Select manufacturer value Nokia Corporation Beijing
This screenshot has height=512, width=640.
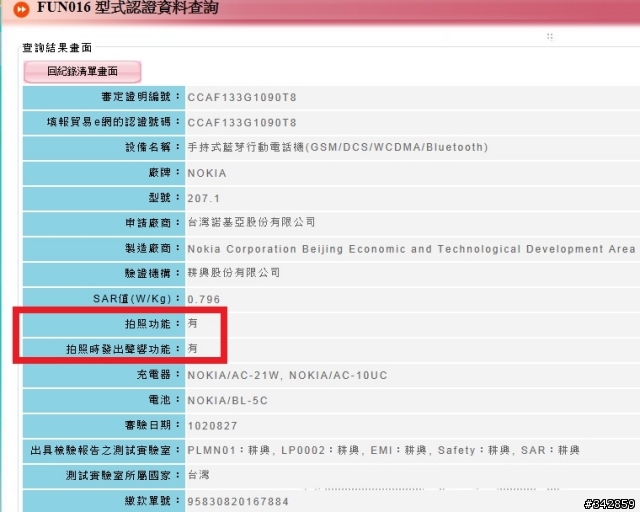pyautogui.click(x=411, y=249)
